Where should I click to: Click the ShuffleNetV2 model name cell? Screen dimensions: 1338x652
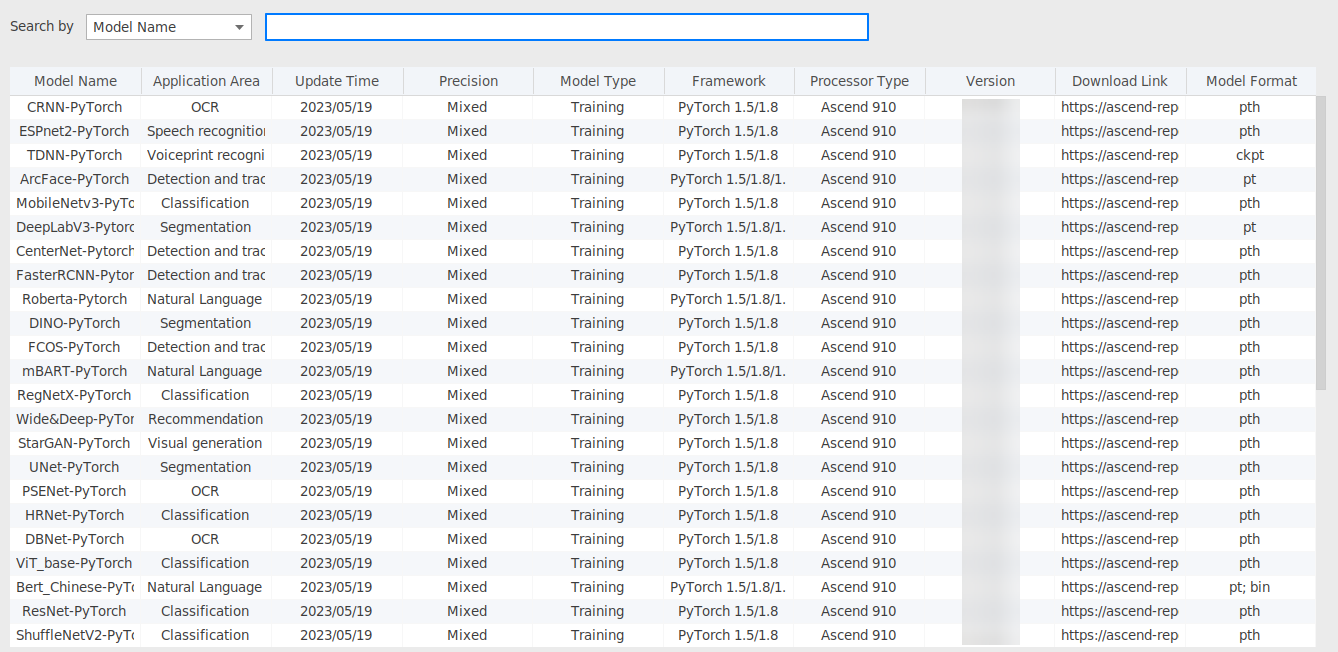point(75,635)
